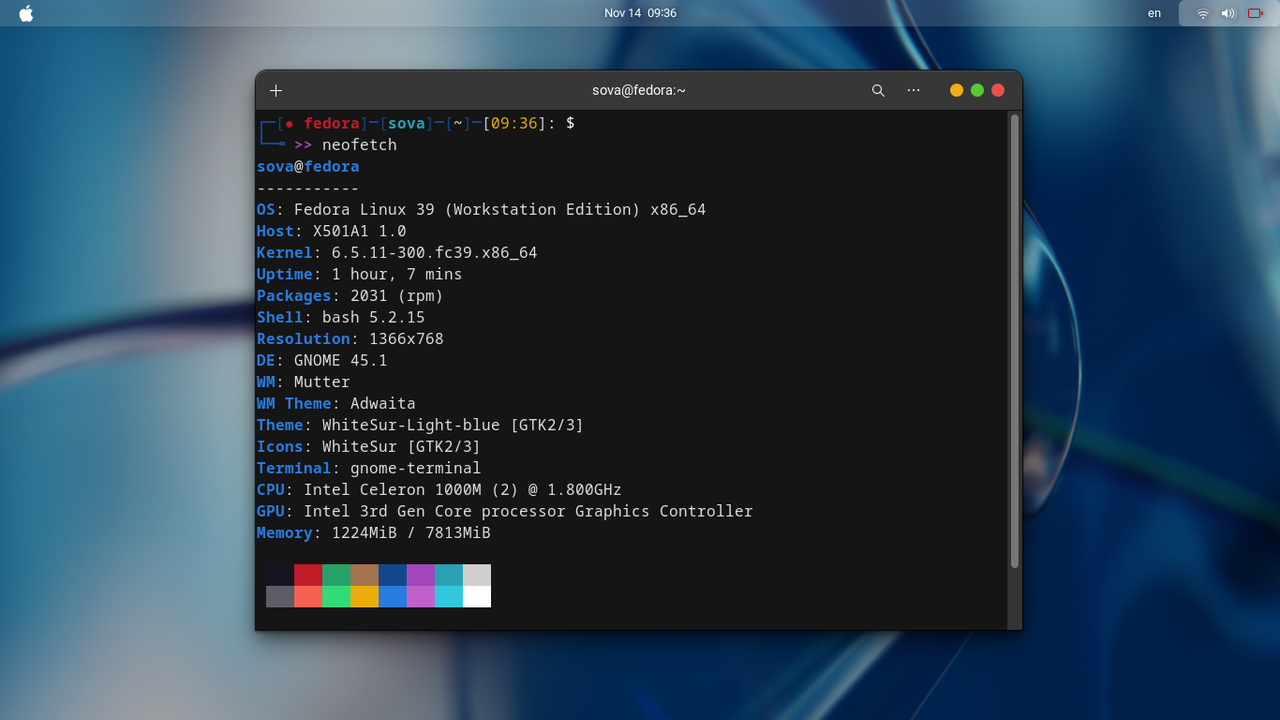This screenshot has width=1280, height=720.
Task: Click the light gray block in top row
Action: 477,575
